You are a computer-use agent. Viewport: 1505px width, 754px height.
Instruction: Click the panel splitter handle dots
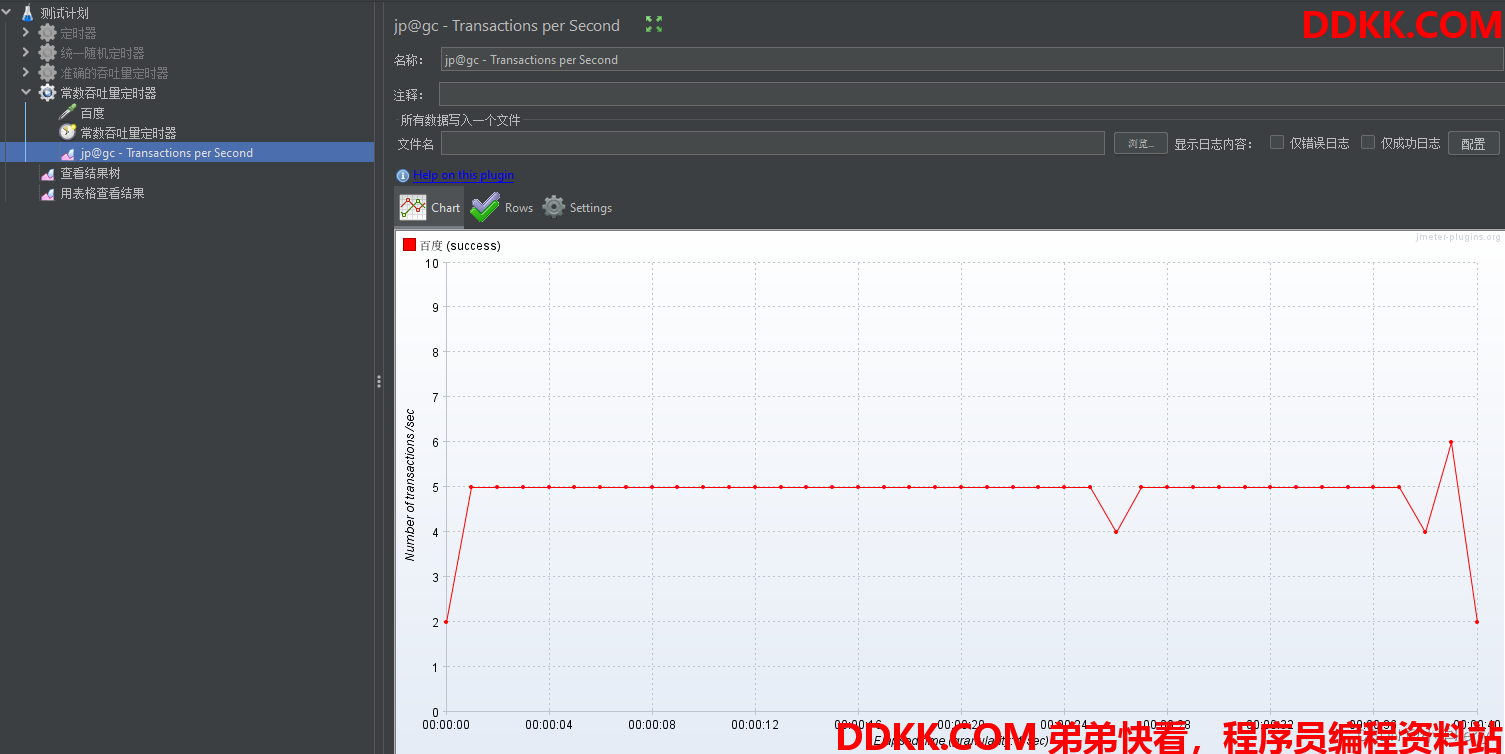click(x=379, y=381)
